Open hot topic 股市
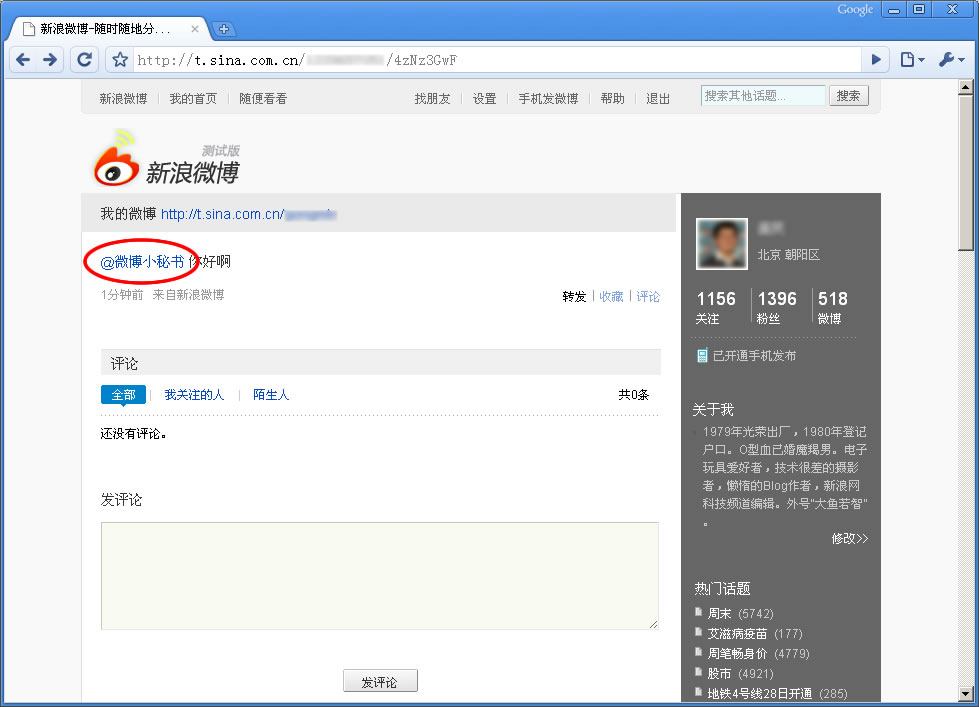This screenshot has width=979, height=707. (719, 673)
